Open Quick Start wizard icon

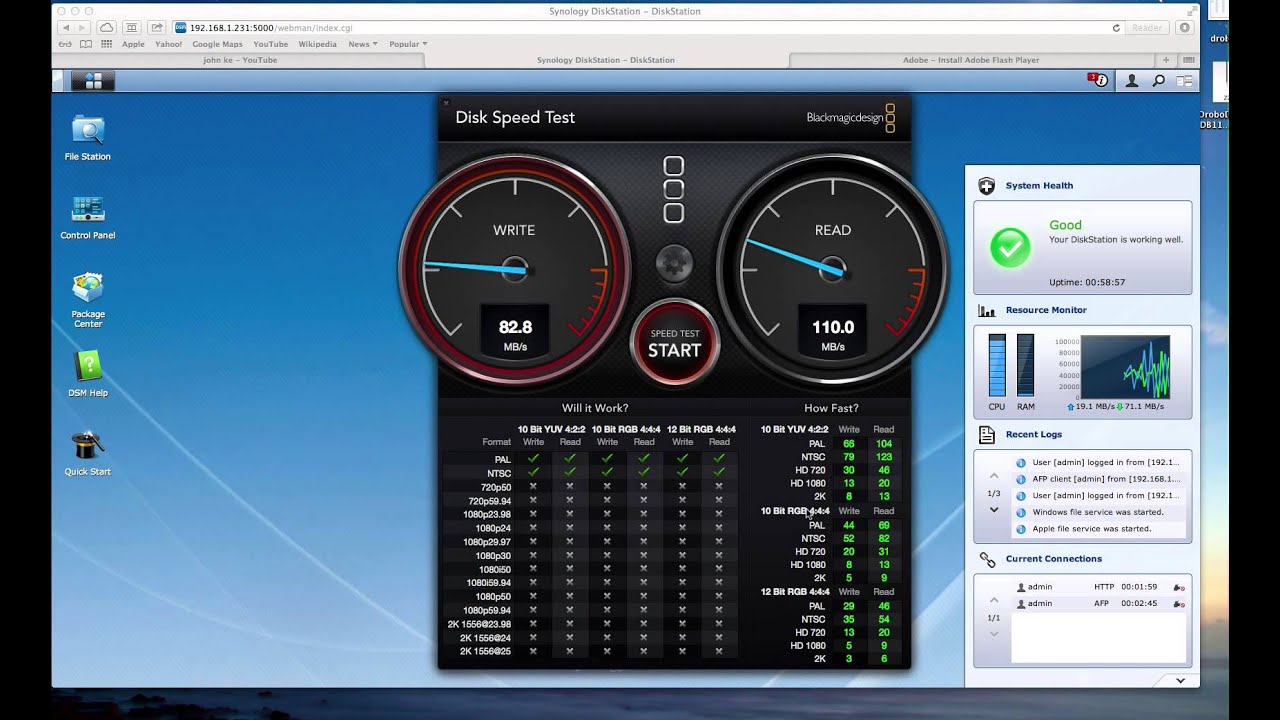[88, 453]
